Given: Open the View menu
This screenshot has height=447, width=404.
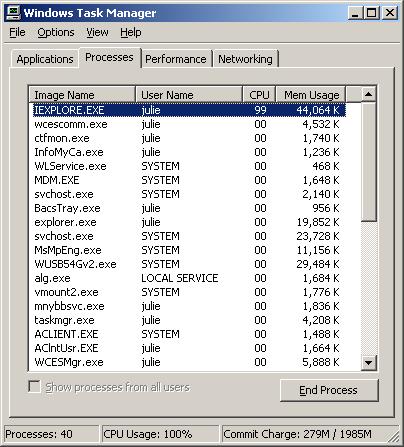Looking at the screenshot, I should click(97, 32).
